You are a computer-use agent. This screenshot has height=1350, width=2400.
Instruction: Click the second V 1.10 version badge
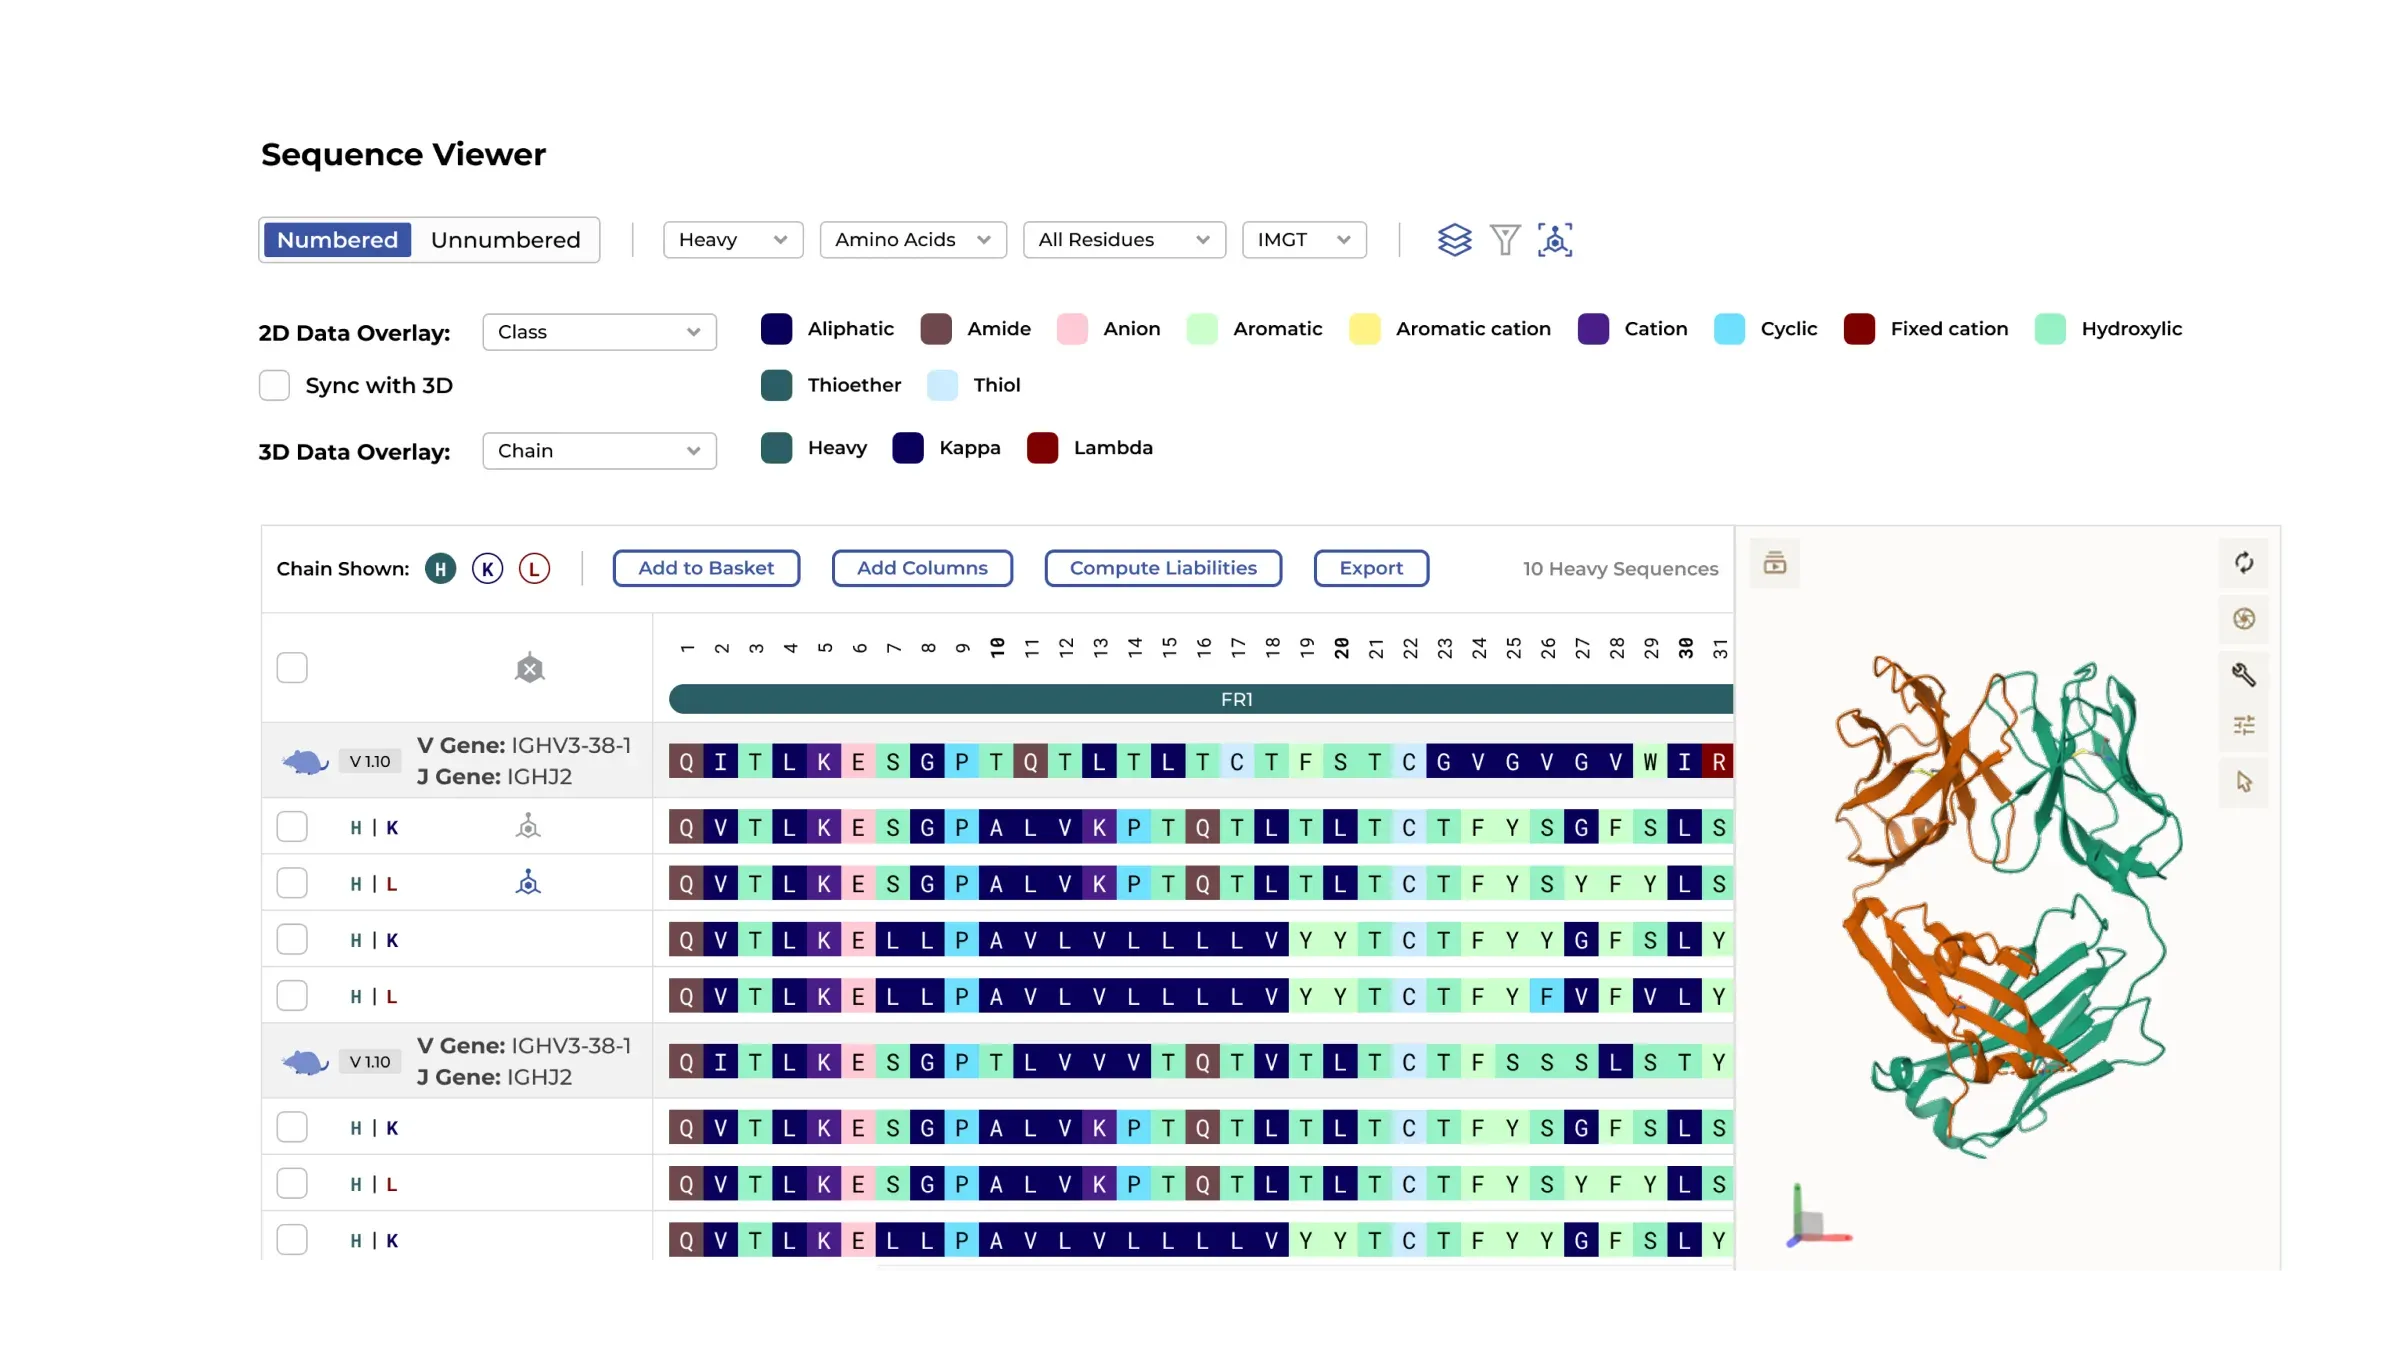point(370,1062)
